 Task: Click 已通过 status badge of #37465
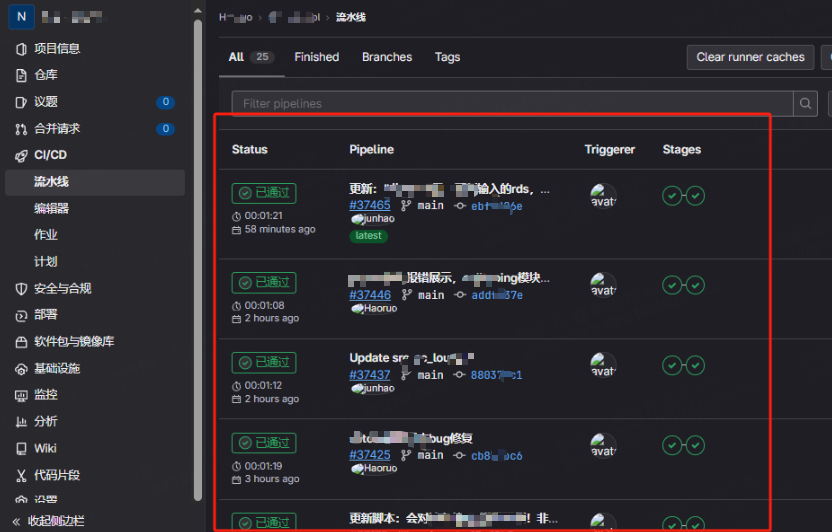click(264, 193)
